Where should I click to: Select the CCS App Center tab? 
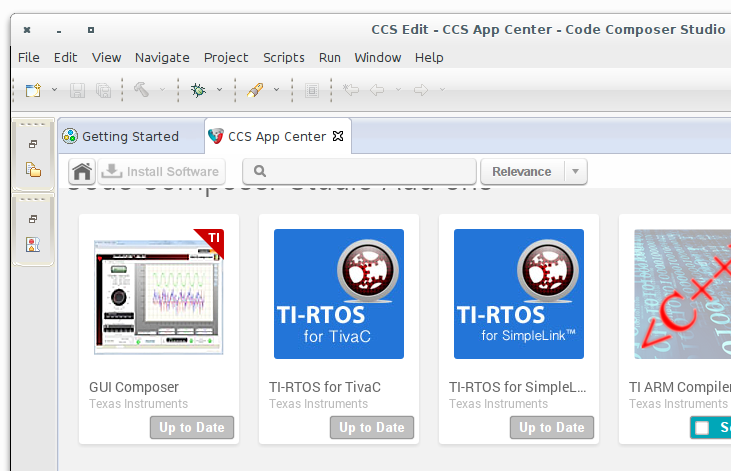pos(277,136)
